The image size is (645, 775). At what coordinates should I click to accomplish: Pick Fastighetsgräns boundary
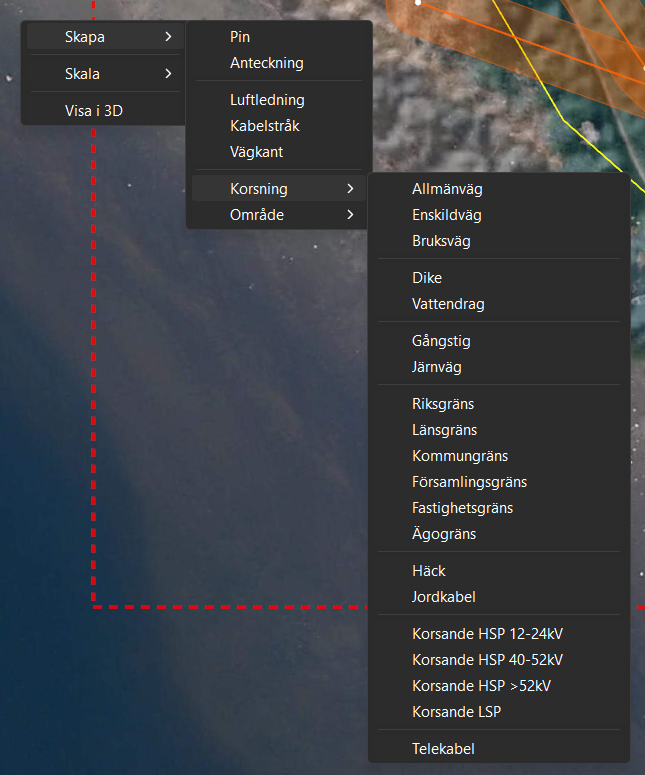pos(499,508)
